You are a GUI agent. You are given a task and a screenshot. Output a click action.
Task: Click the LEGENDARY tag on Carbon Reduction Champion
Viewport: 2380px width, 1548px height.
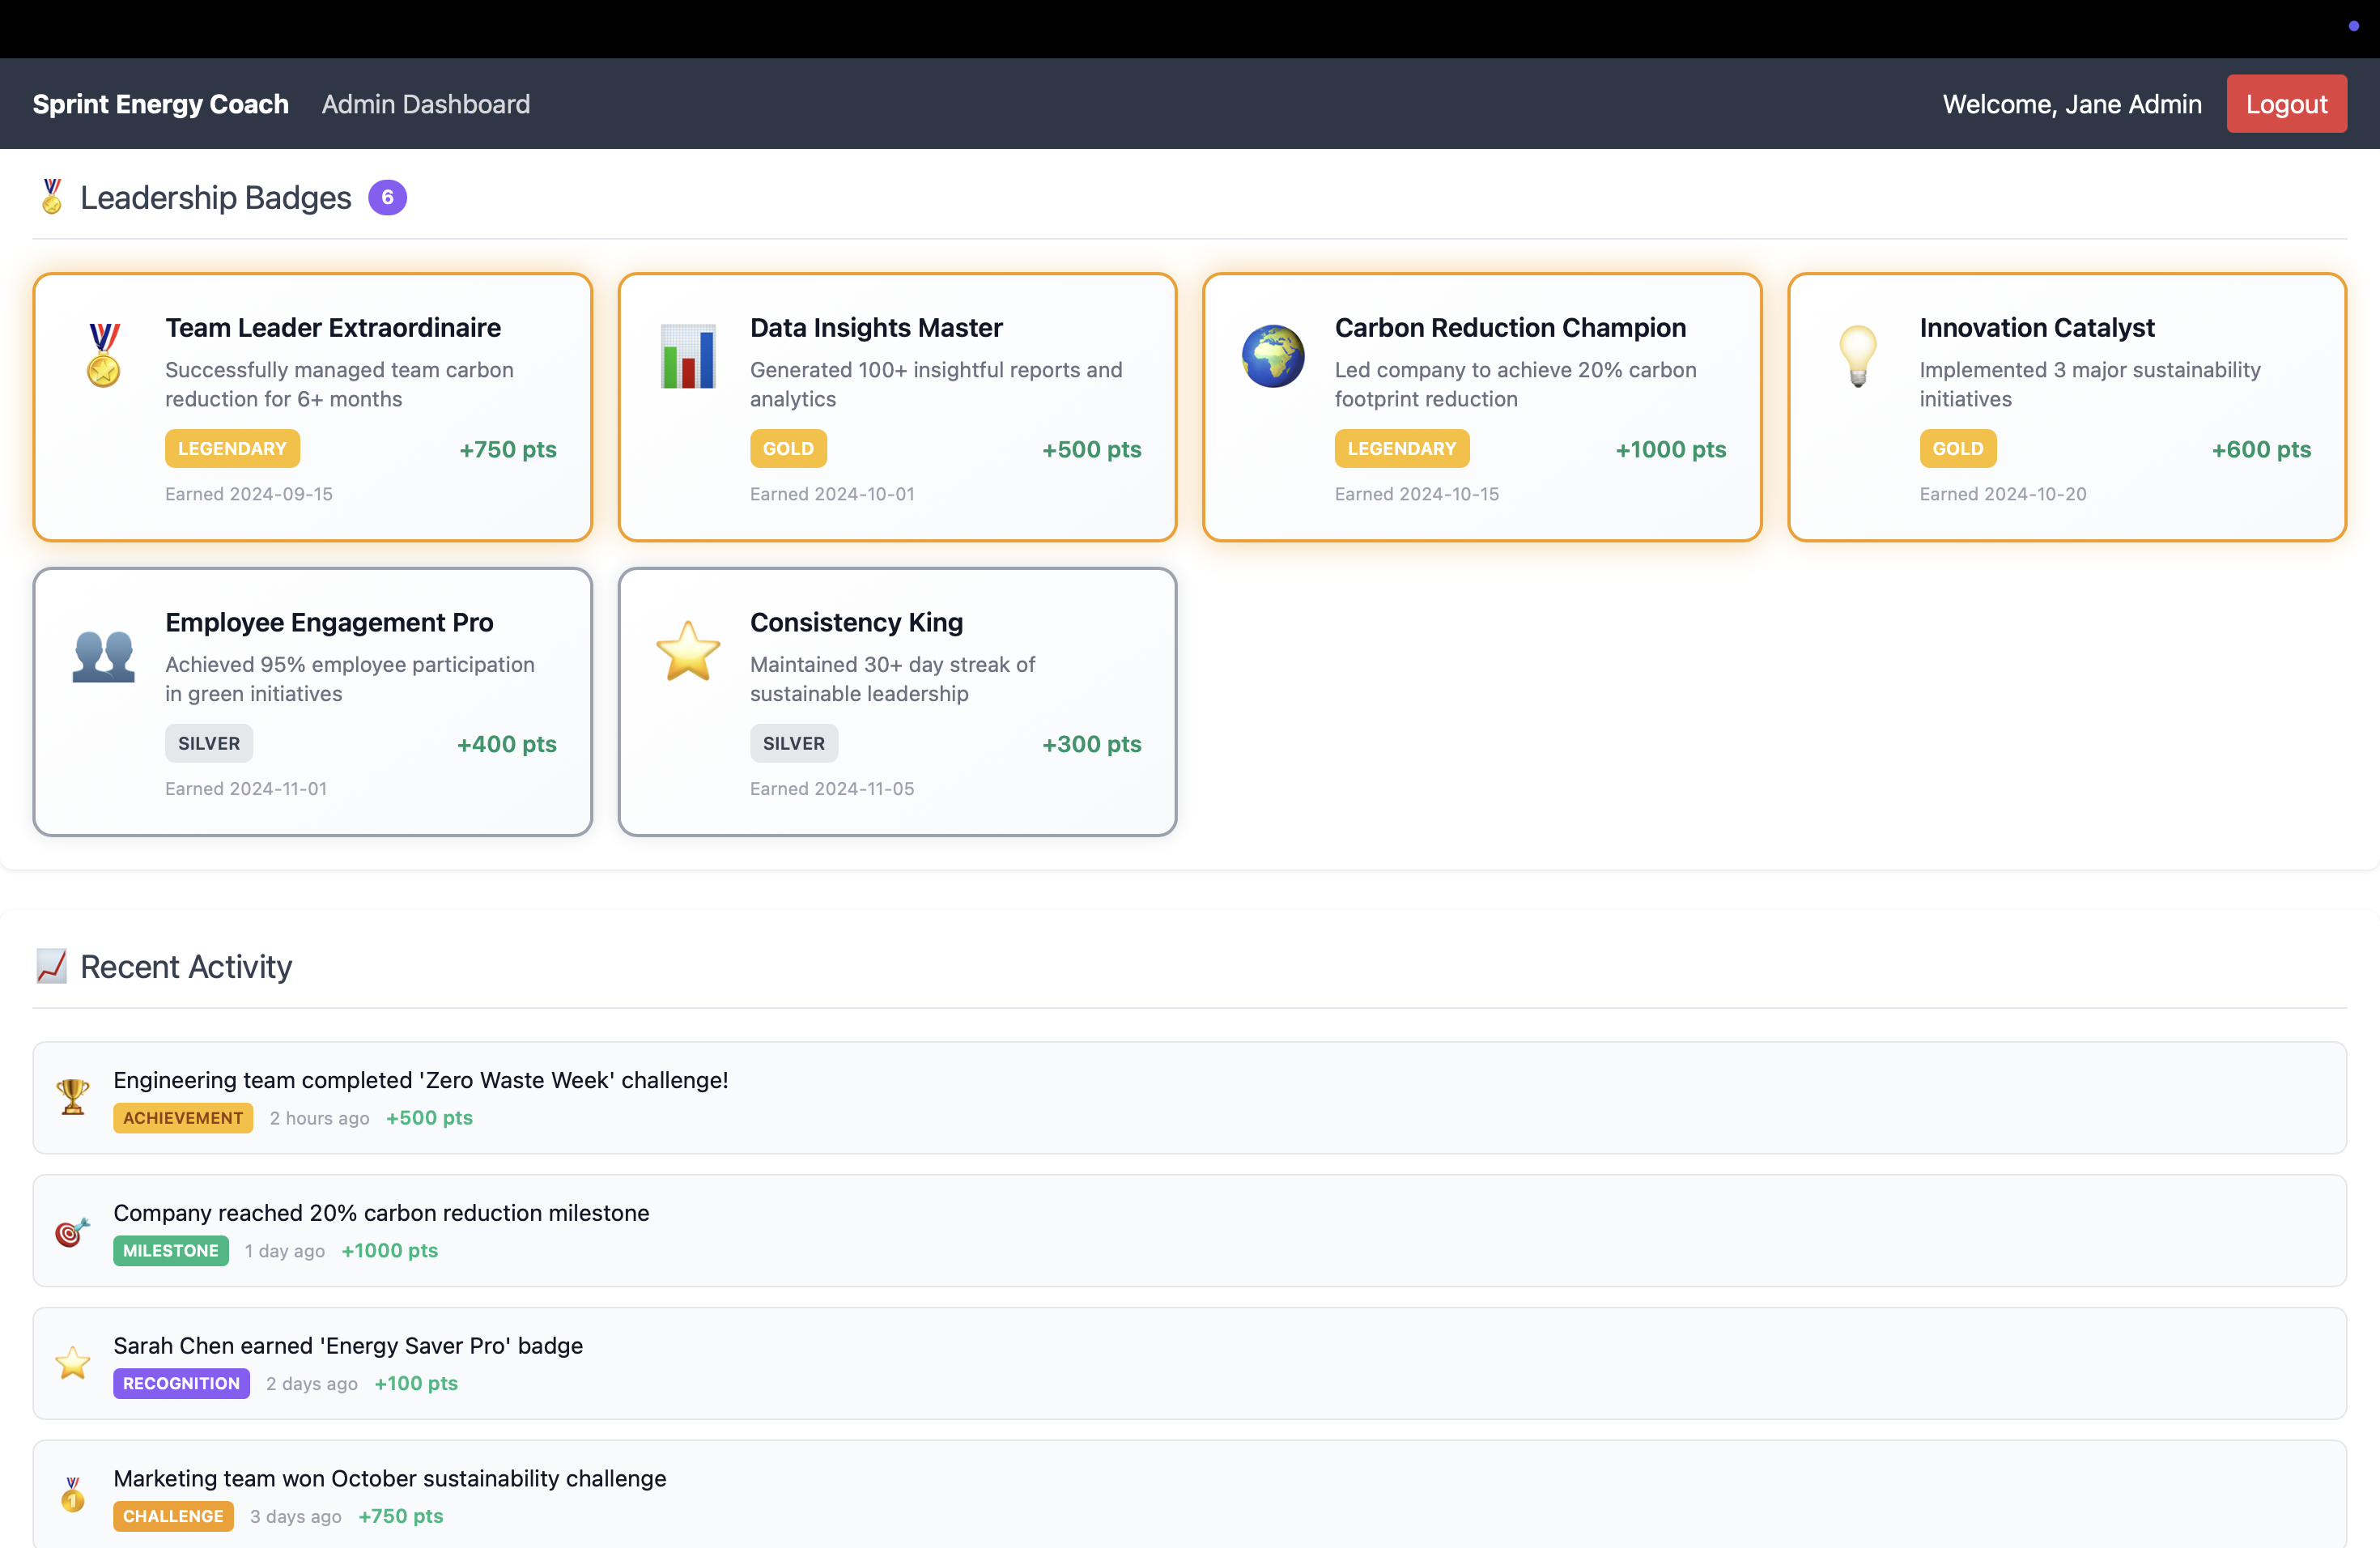1401,449
